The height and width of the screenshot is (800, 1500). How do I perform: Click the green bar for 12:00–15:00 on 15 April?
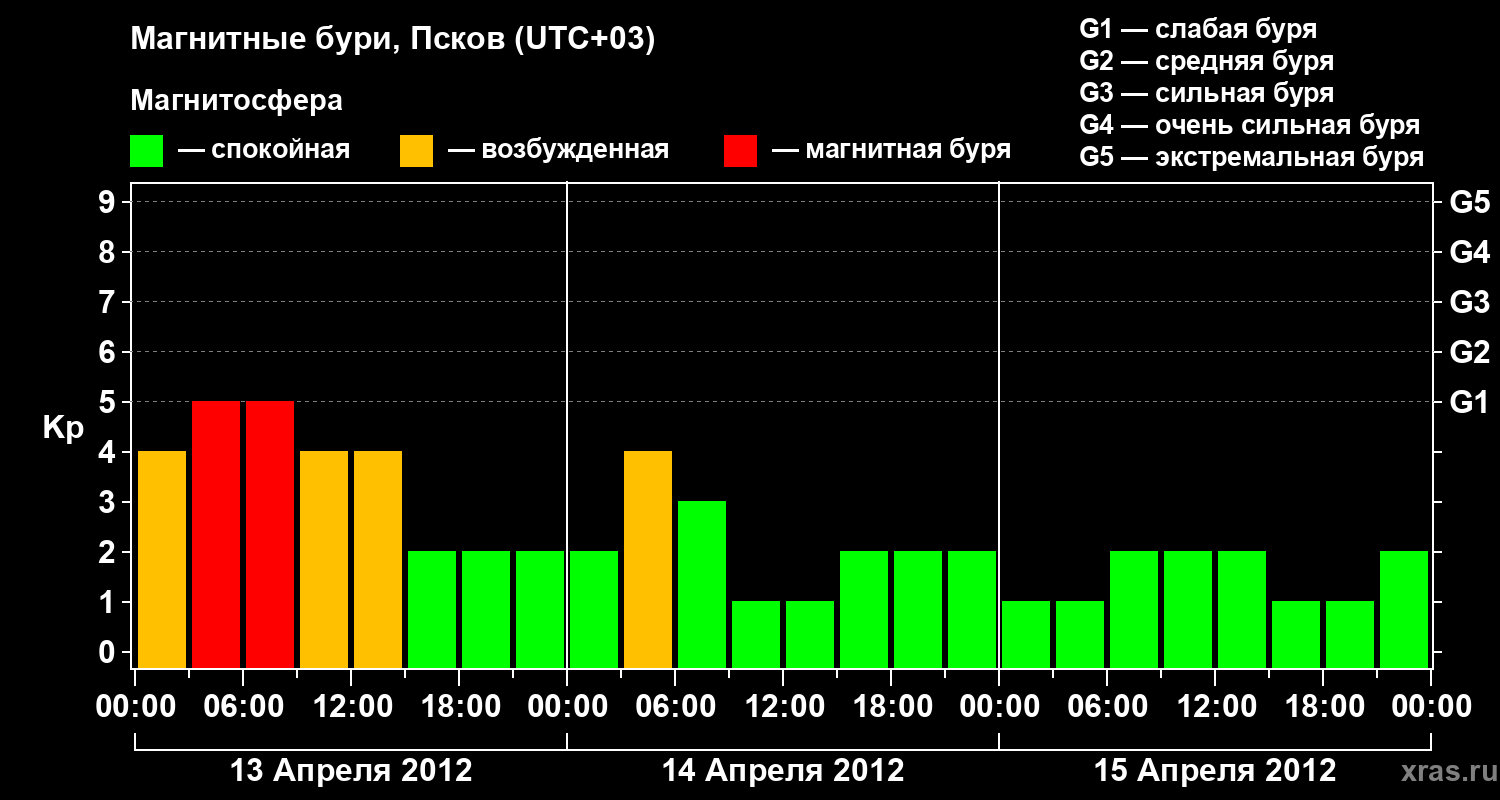click(x=1242, y=609)
